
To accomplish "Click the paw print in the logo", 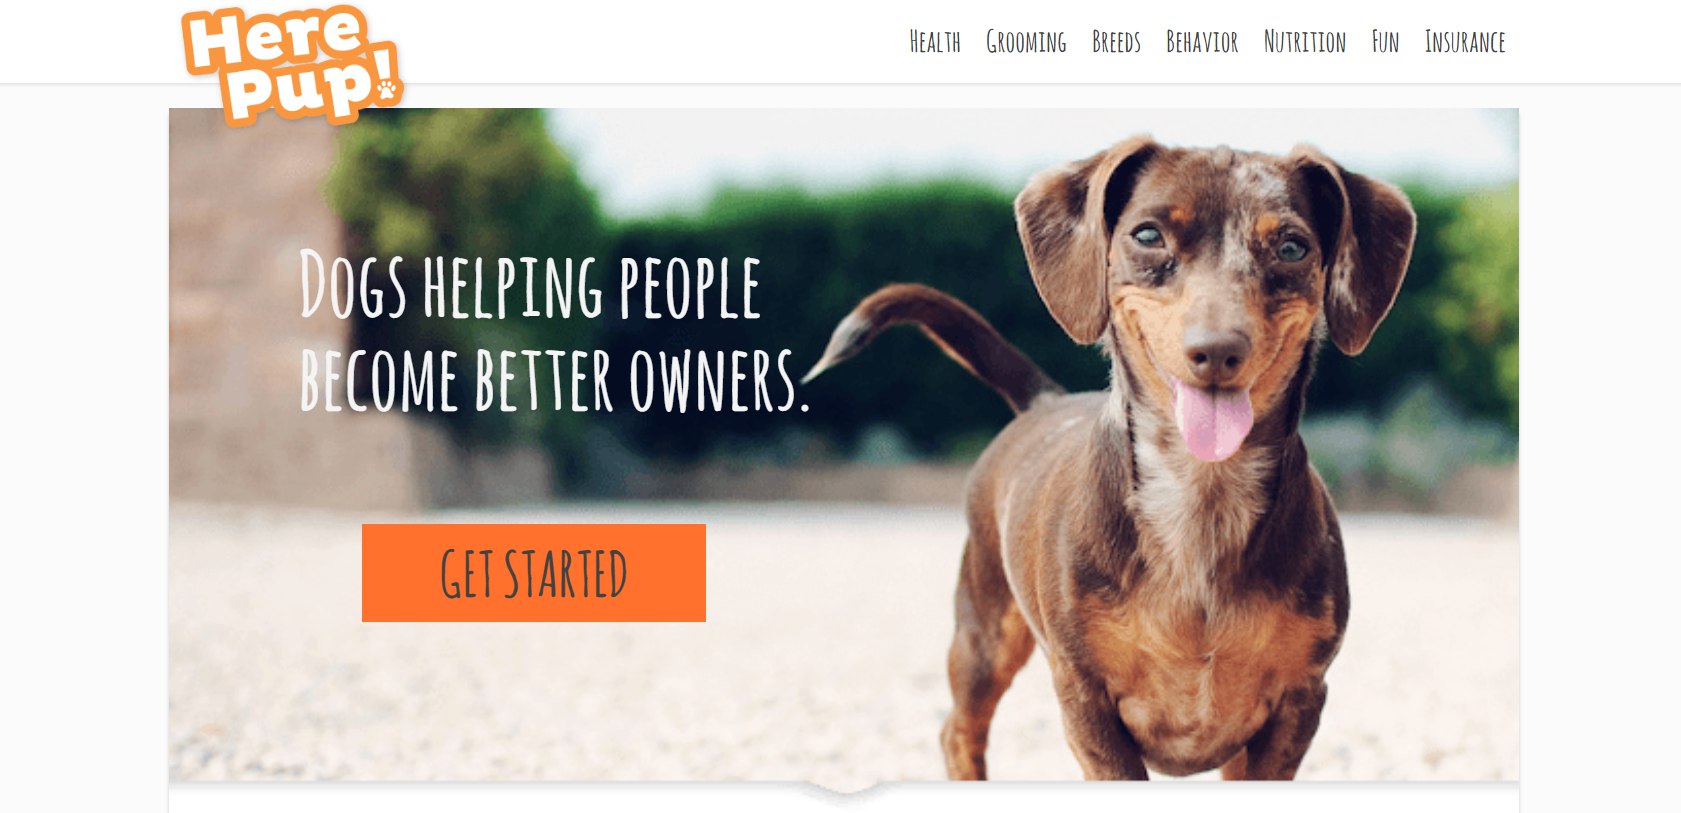I will pos(387,91).
